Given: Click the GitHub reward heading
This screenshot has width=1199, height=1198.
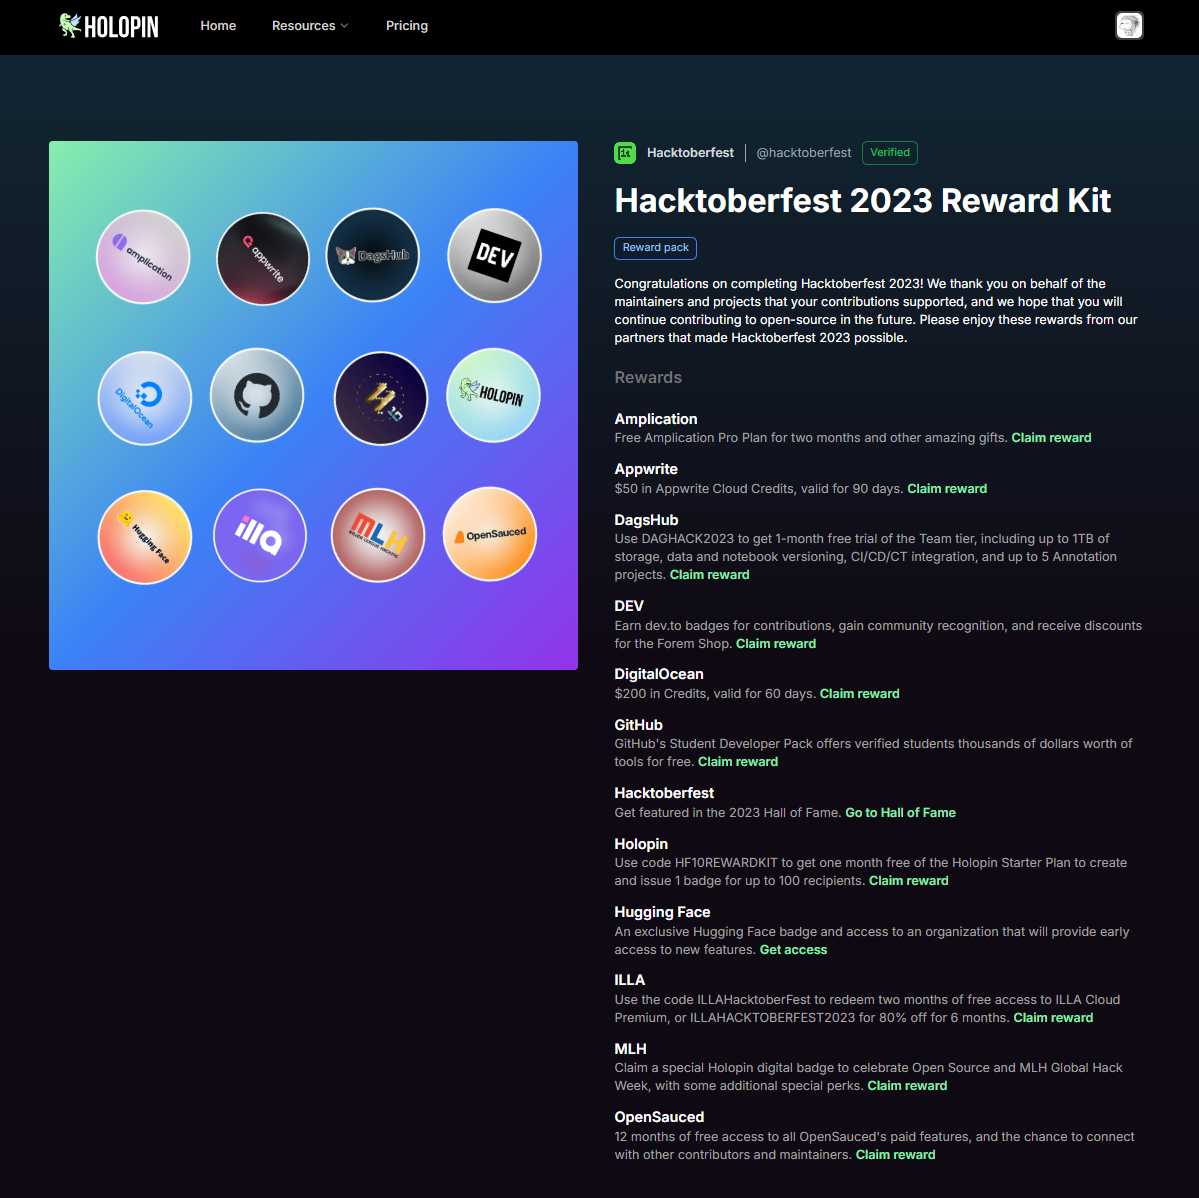Looking at the screenshot, I should pos(638,725).
